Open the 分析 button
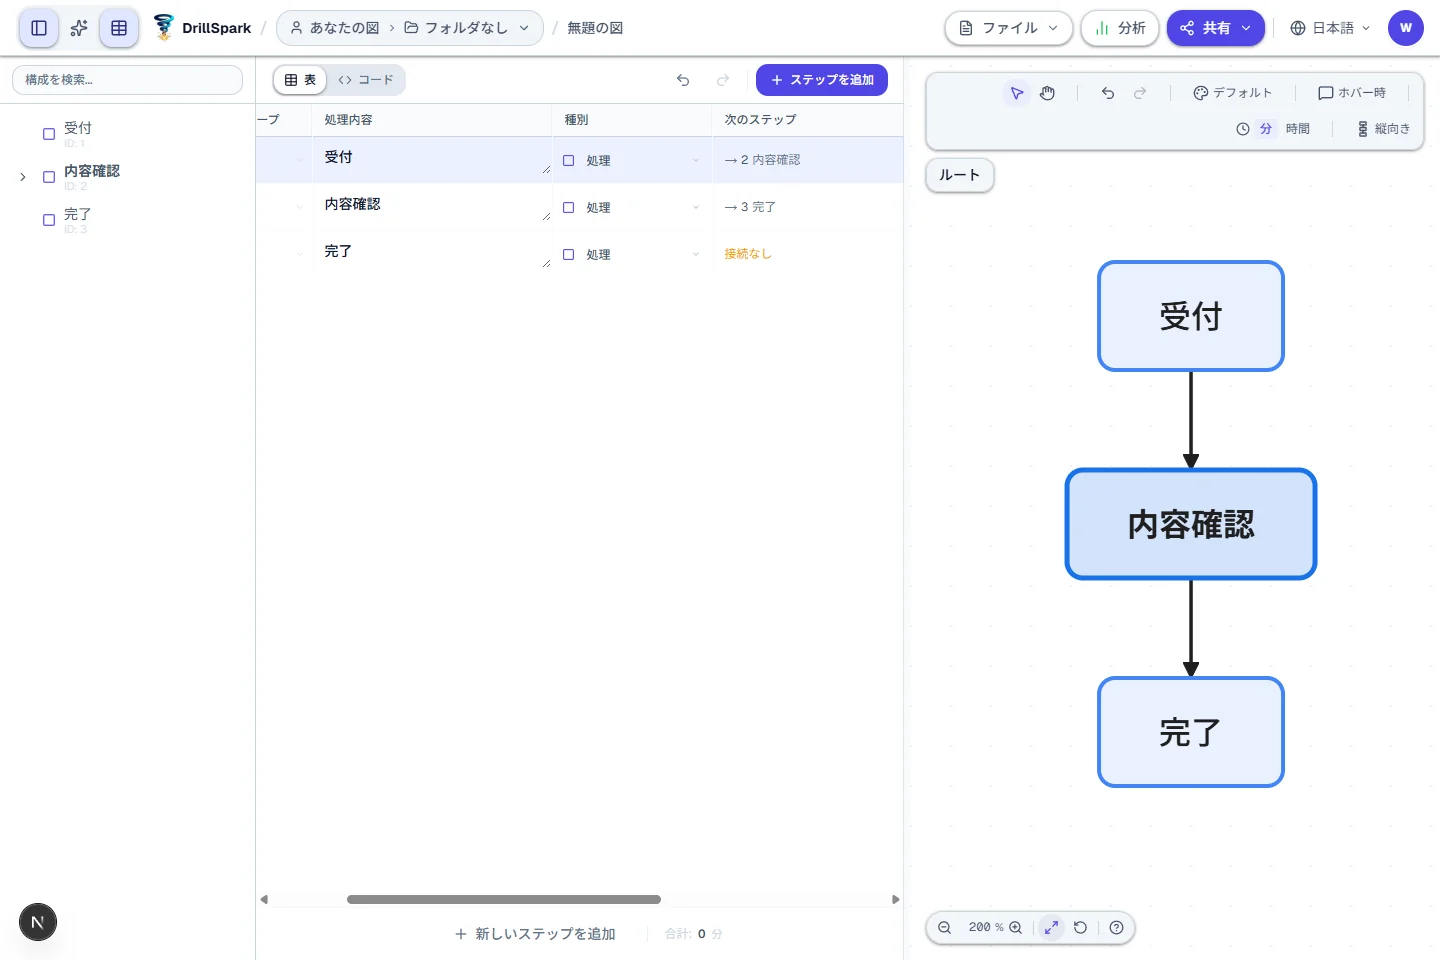Image resolution: width=1440 pixels, height=960 pixels. [x=1120, y=28]
